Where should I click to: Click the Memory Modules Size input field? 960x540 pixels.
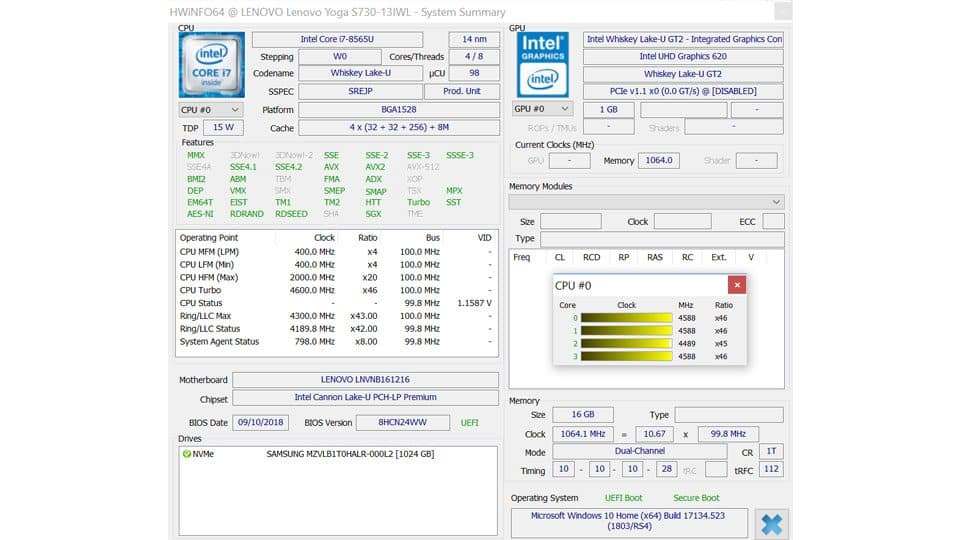(571, 221)
